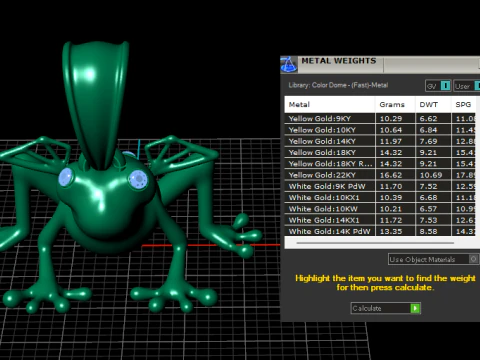Click the SPG column header
The width and height of the screenshot is (480, 360).
pyautogui.click(x=464, y=105)
